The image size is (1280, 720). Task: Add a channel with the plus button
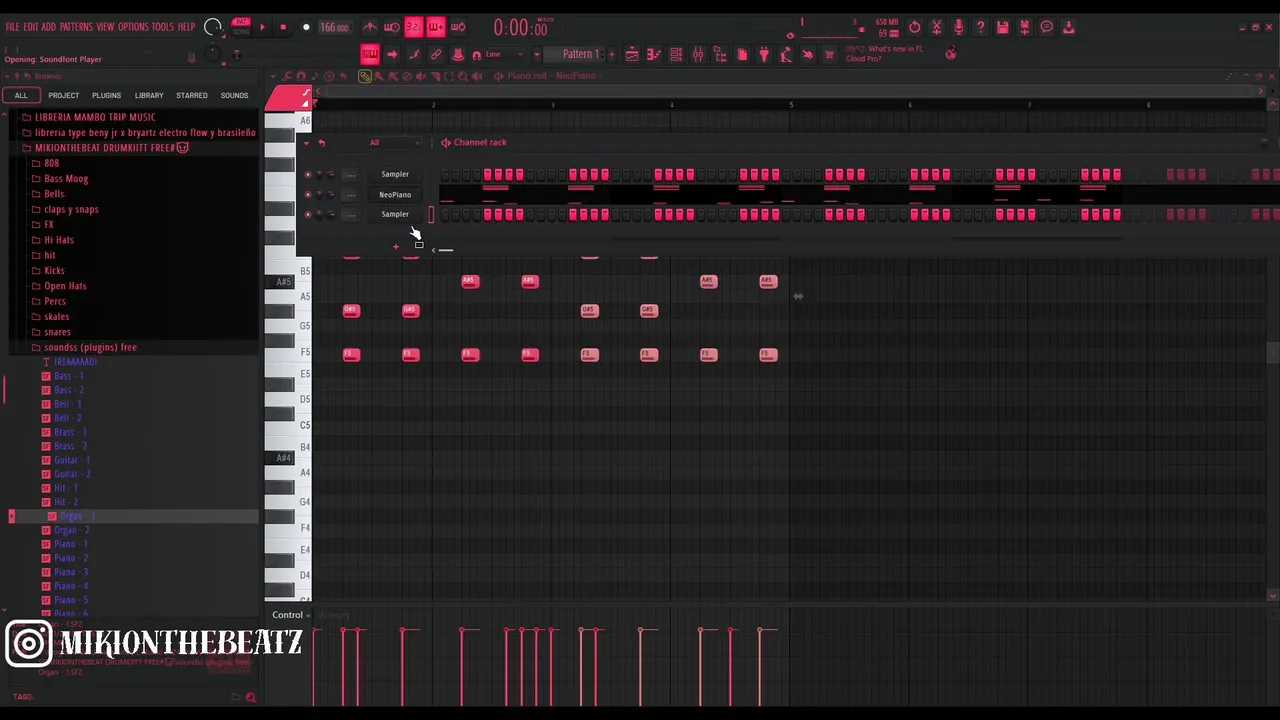point(396,246)
